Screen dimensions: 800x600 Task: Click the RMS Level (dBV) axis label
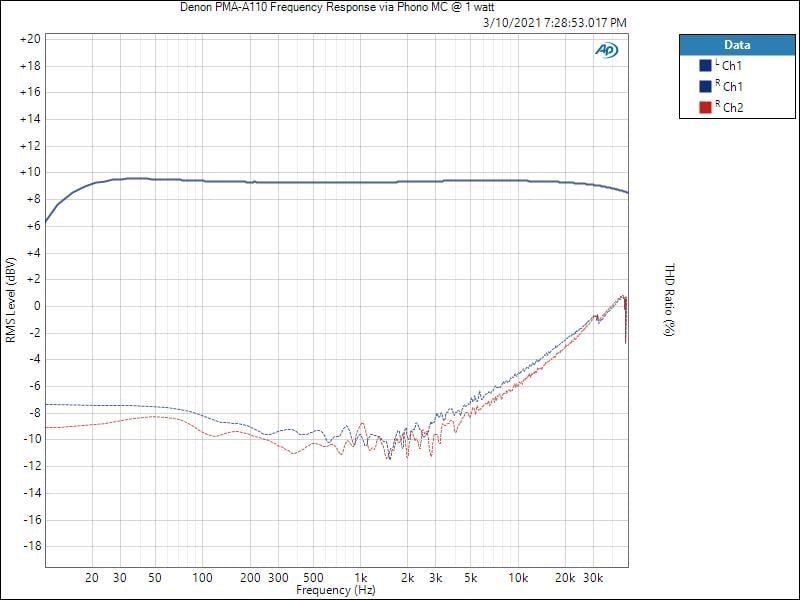[11, 300]
